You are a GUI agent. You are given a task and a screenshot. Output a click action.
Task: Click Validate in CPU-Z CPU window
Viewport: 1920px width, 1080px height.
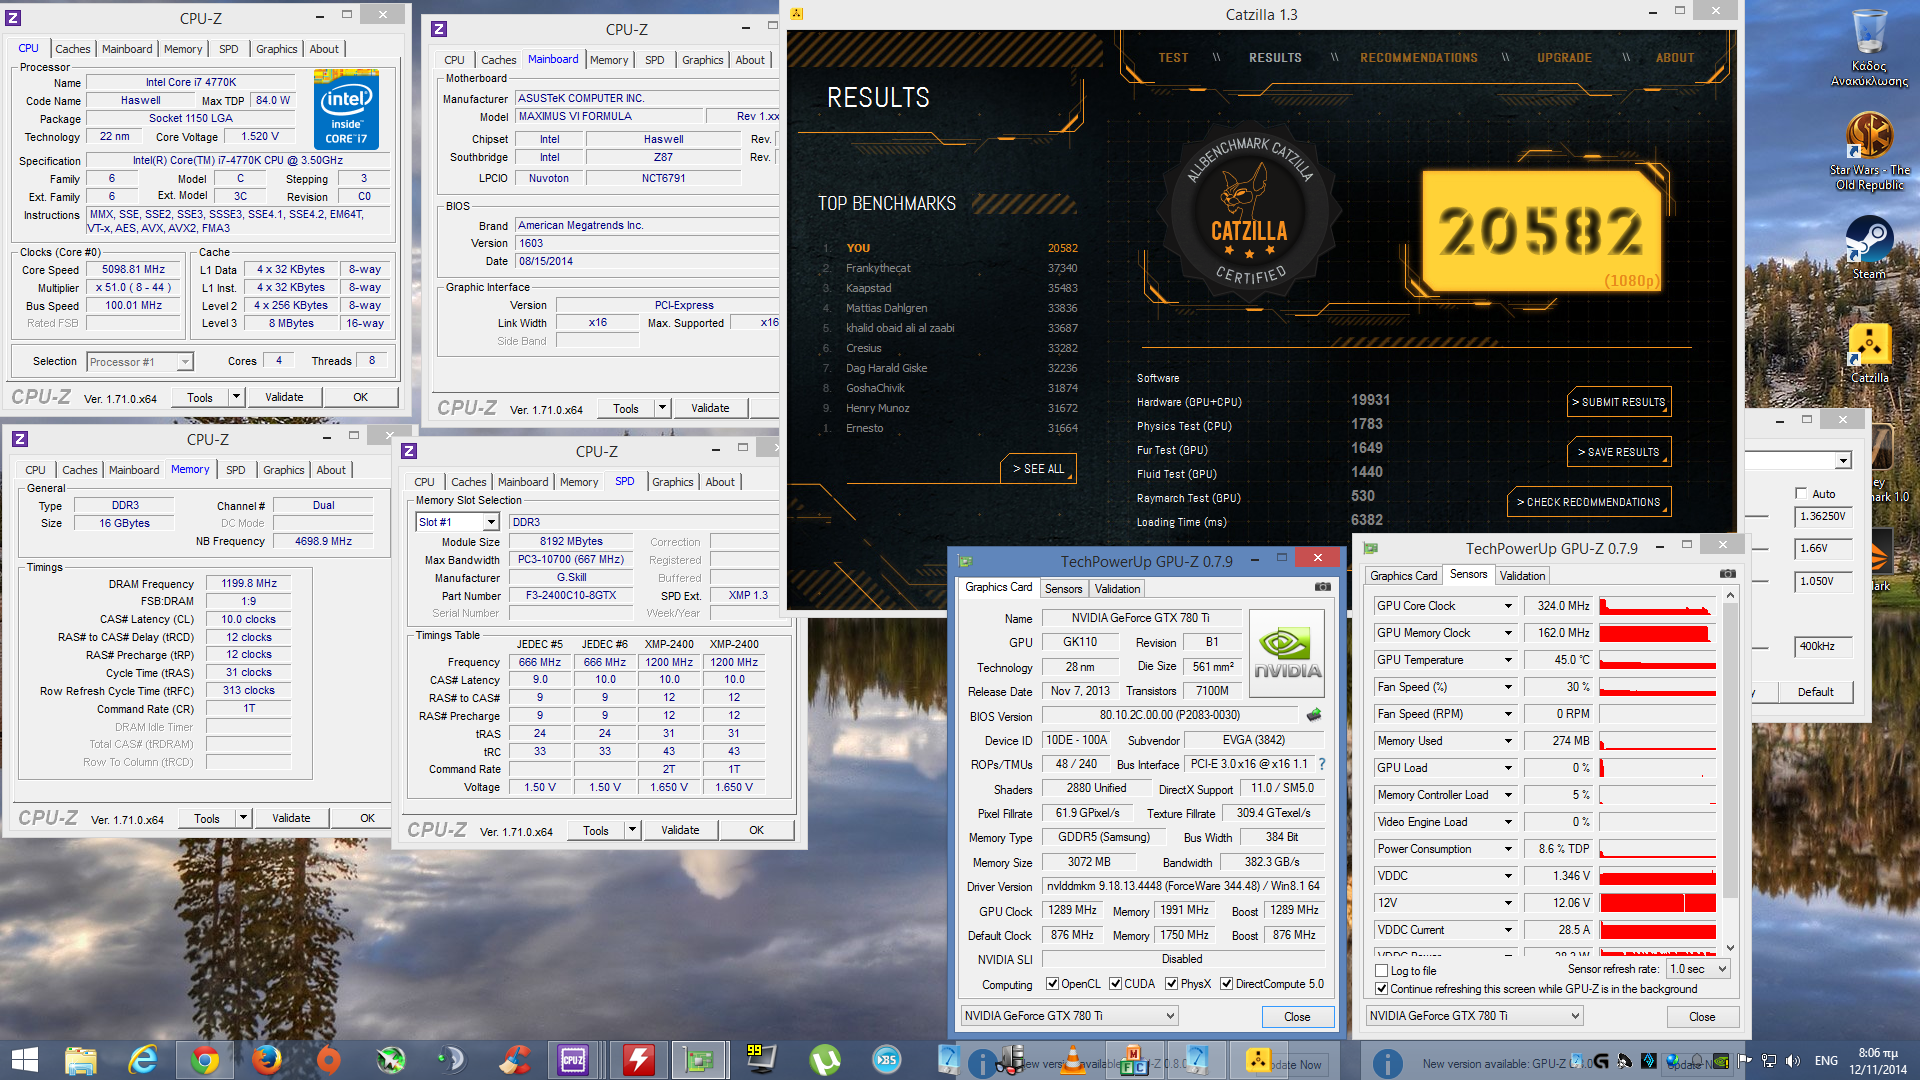(284, 397)
